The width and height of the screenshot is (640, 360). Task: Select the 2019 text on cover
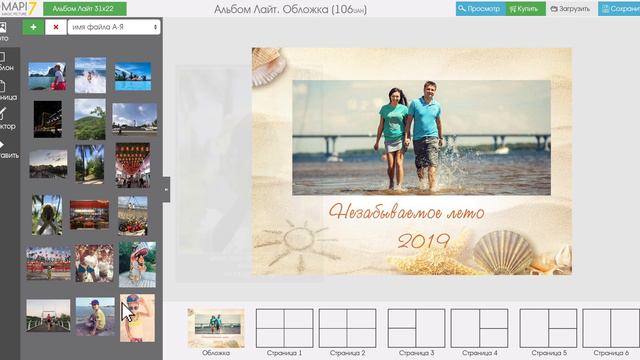(423, 241)
